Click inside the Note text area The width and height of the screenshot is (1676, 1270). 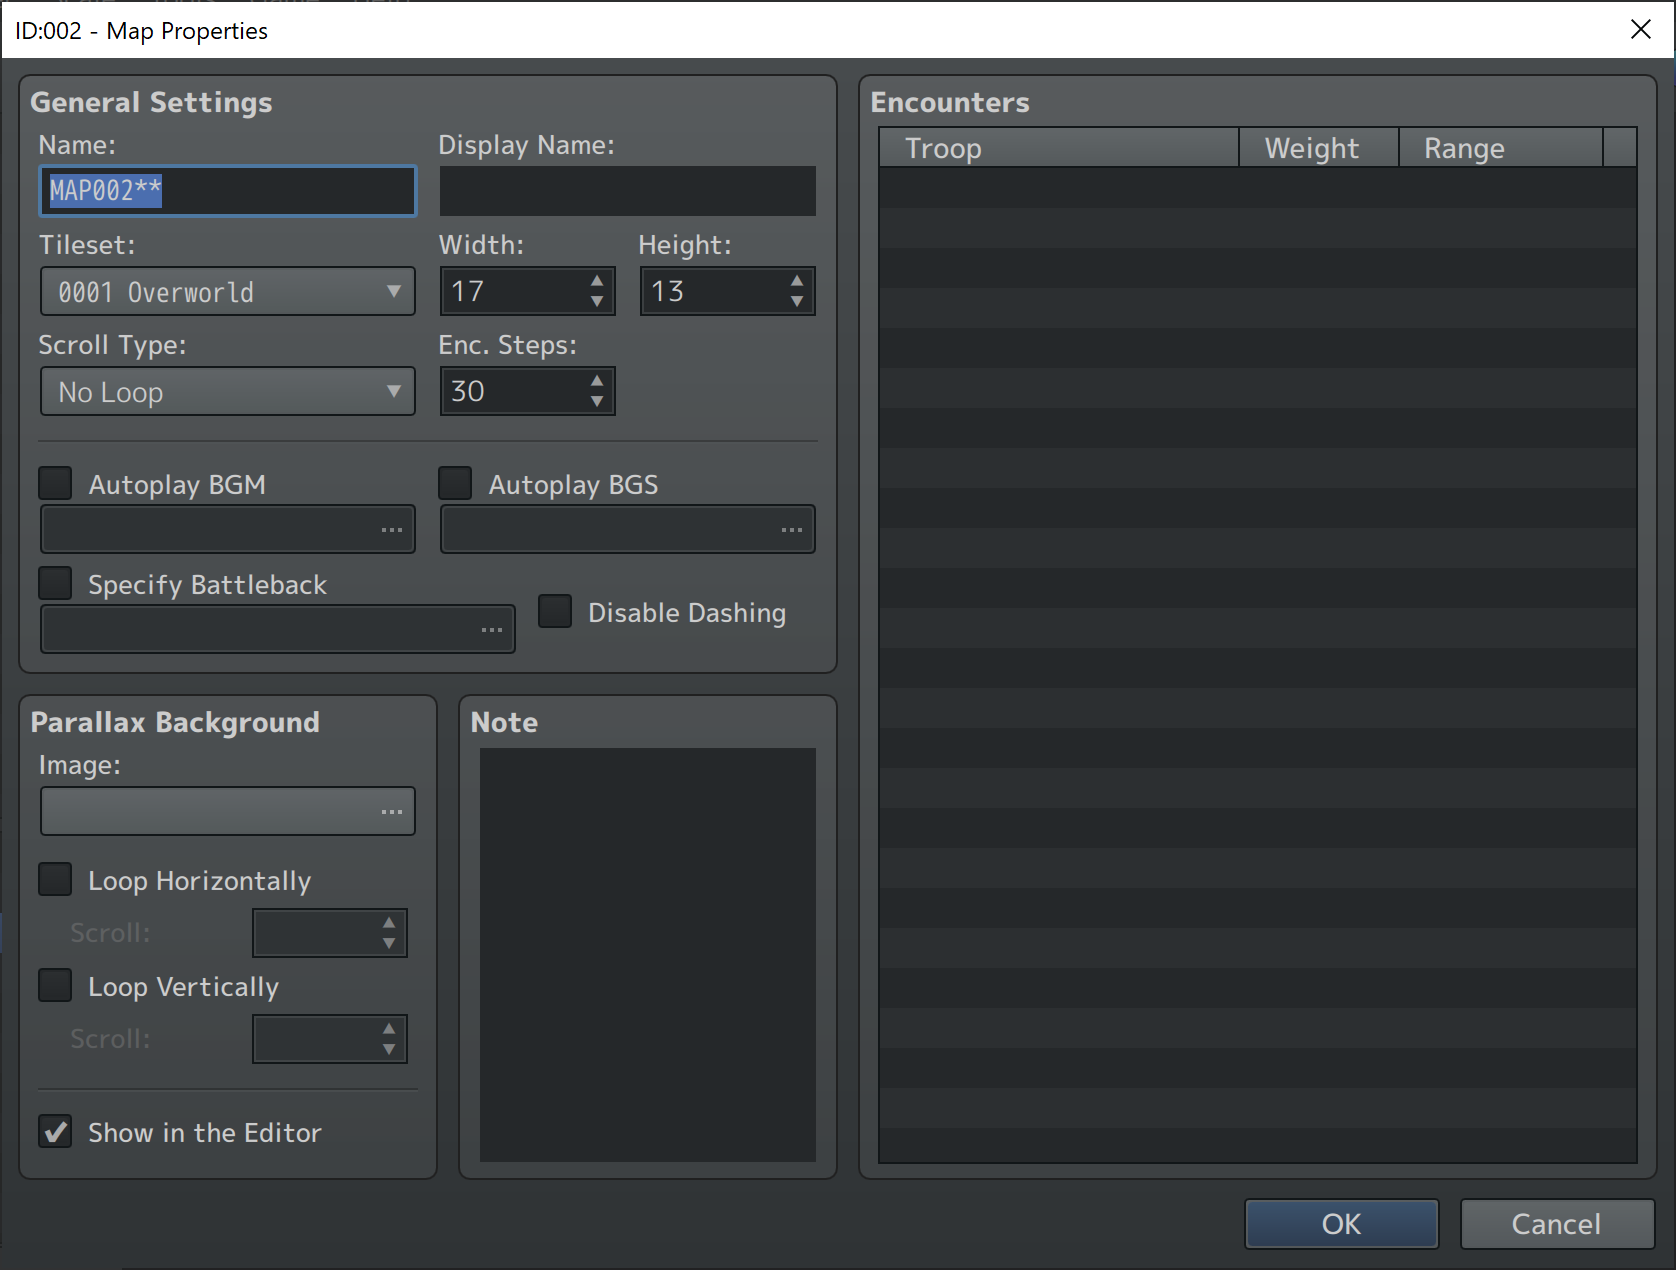pos(648,955)
